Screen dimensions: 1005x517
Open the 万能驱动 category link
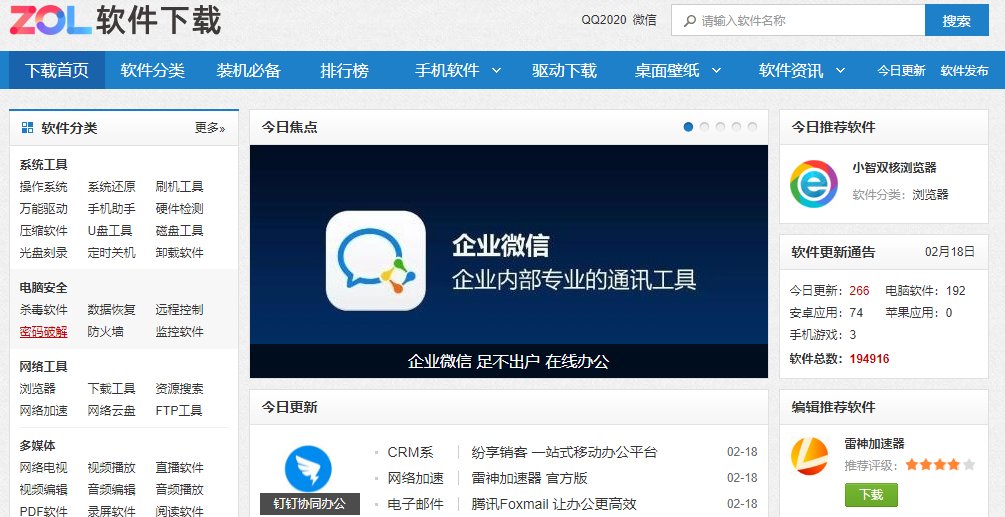tap(44, 209)
